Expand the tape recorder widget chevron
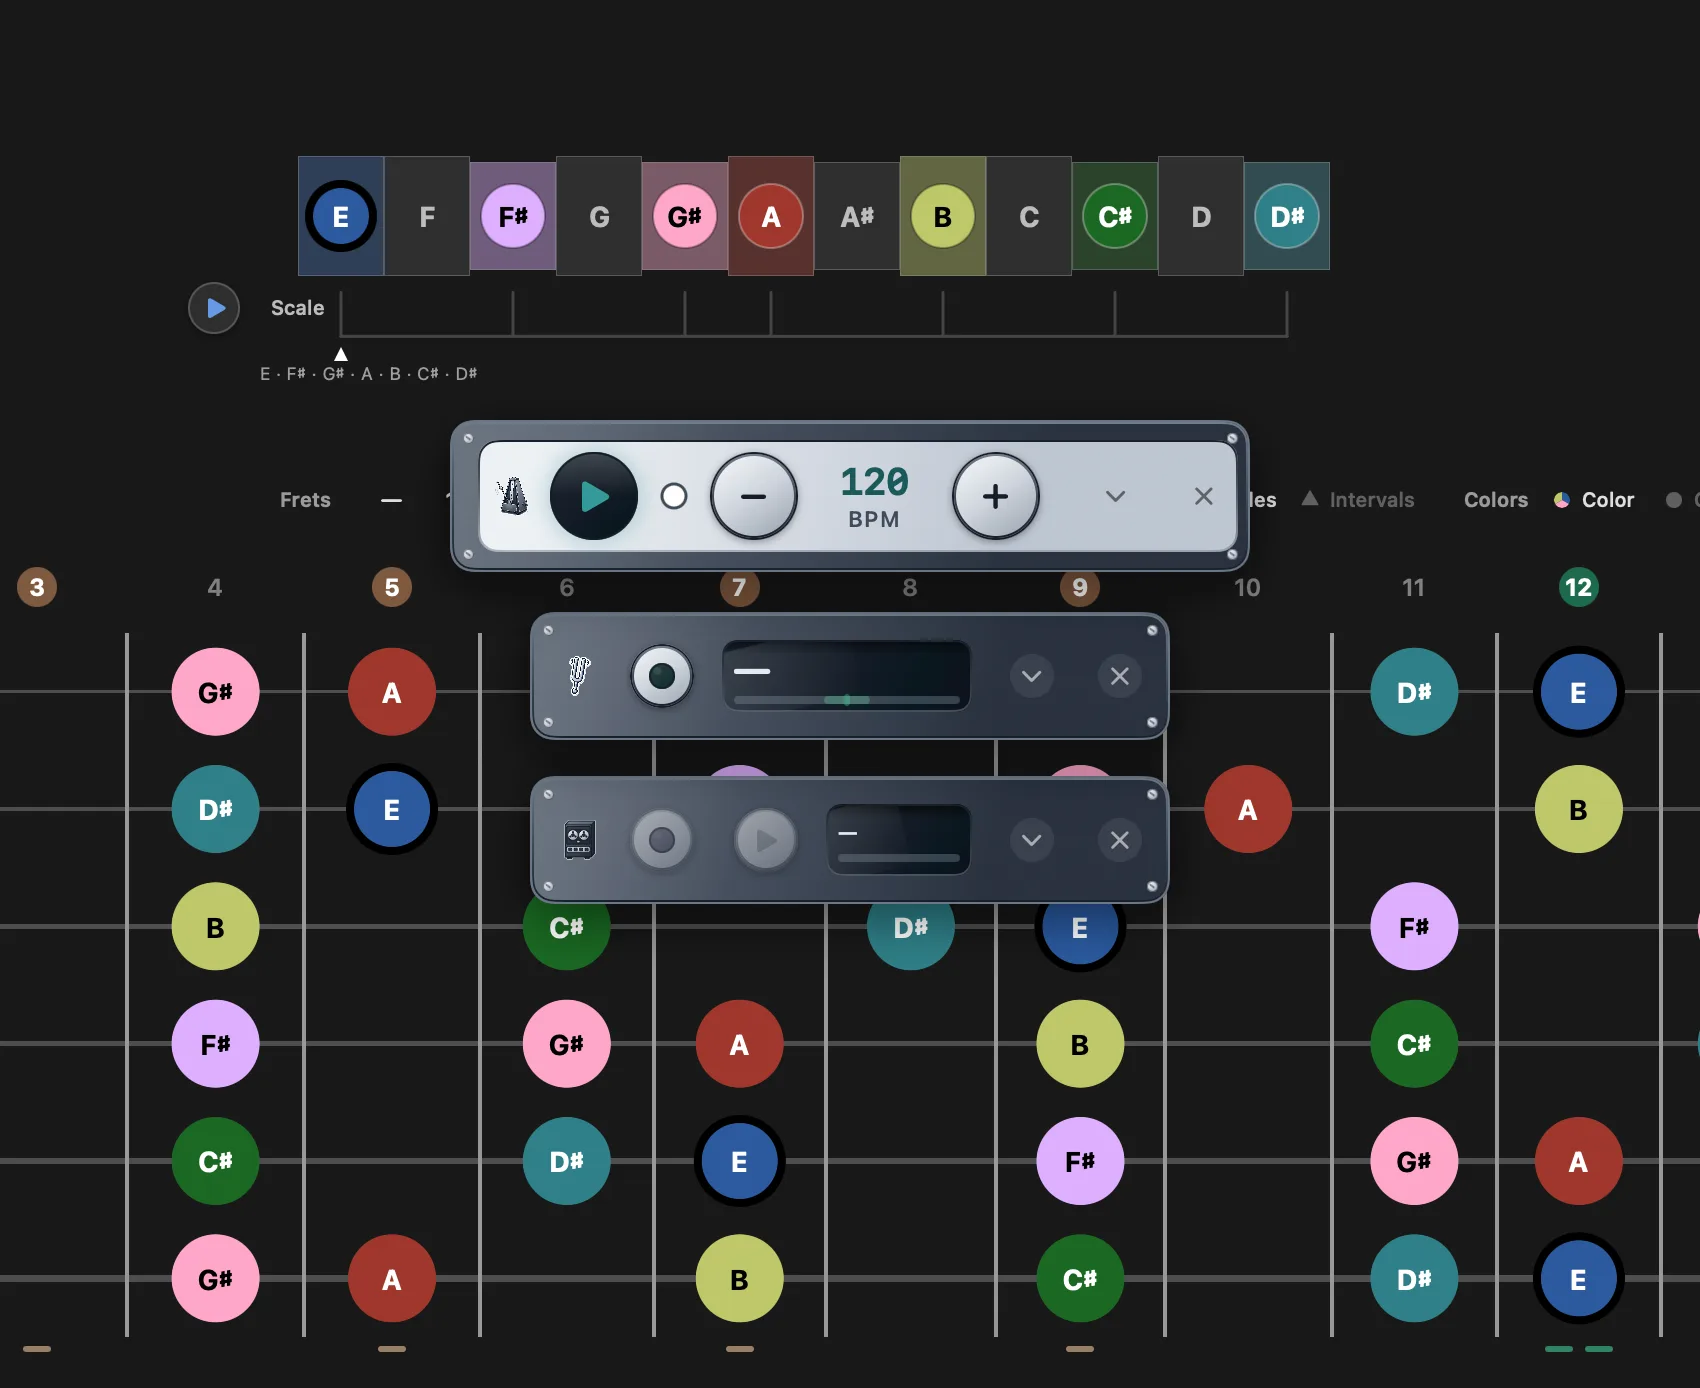This screenshot has height=1388, width=1700. tap(1032, 840)
